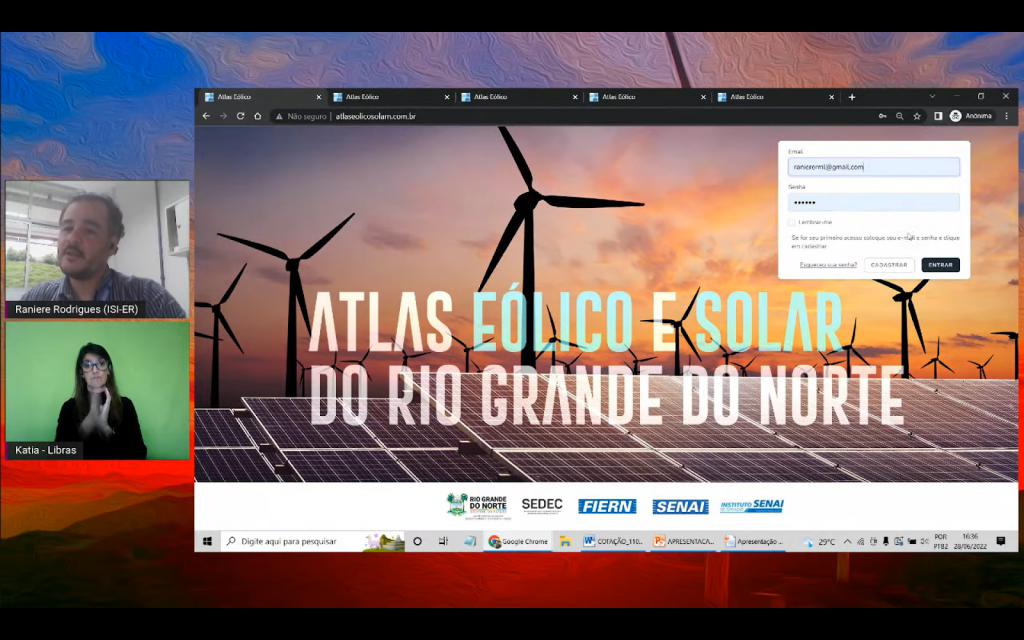The image size is (1024, 640).
Task: Click the zoom magnifier icon in address bar
Action: 900,116
